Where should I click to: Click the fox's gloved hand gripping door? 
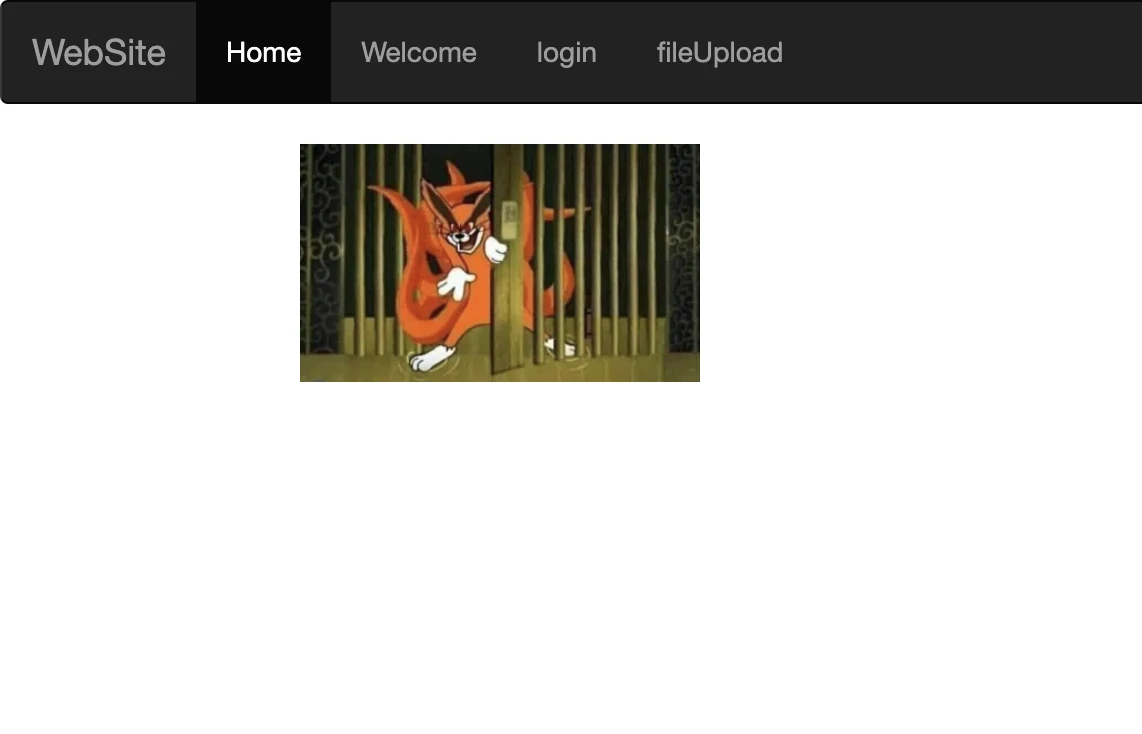coord(495,250)
